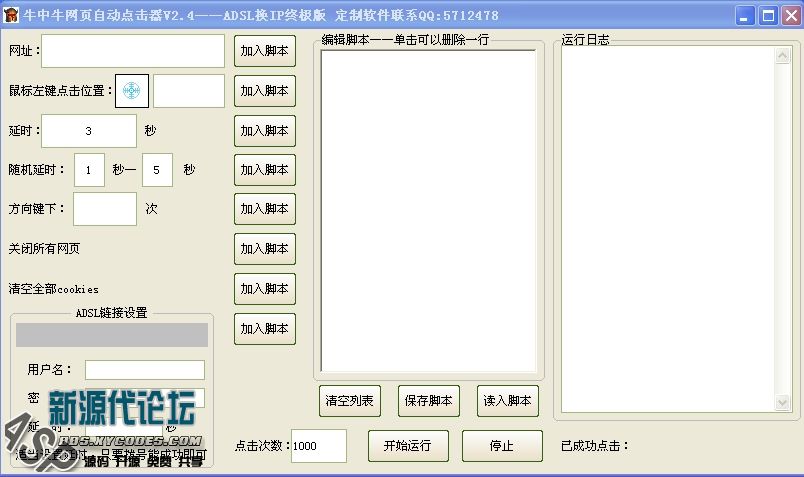Stop the run with 停止 button
This screenshot has width=804, height=477.
502,446
